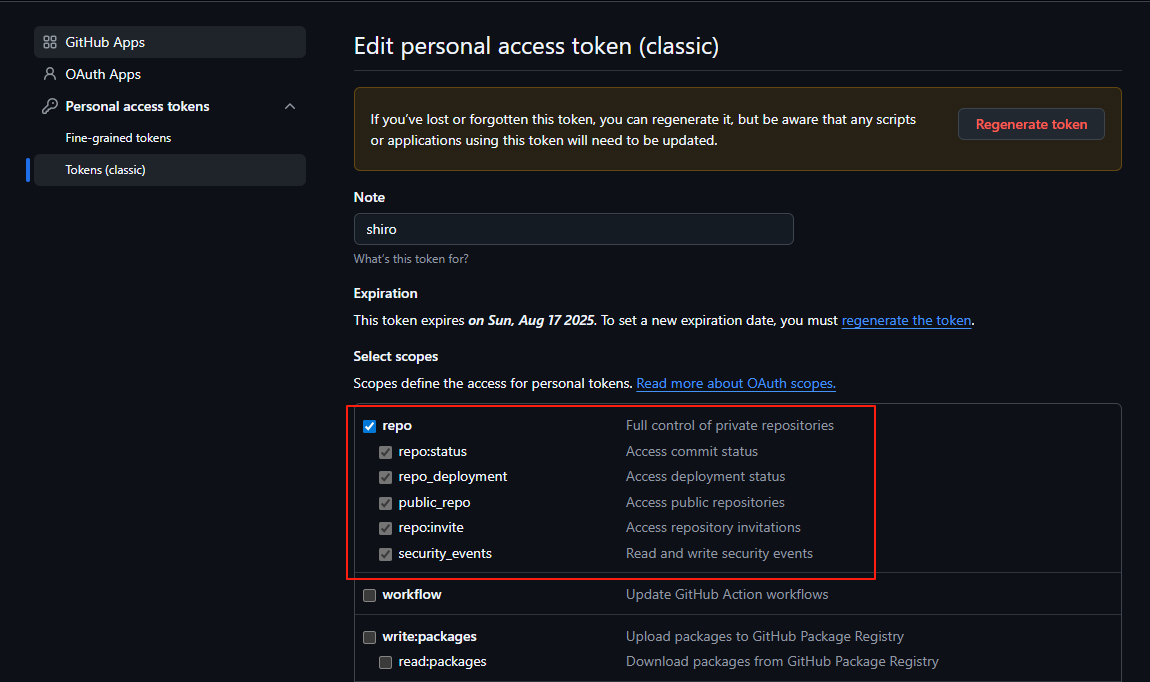
Task: Toggle the repo:status checkbox
Action: point(386,452)
